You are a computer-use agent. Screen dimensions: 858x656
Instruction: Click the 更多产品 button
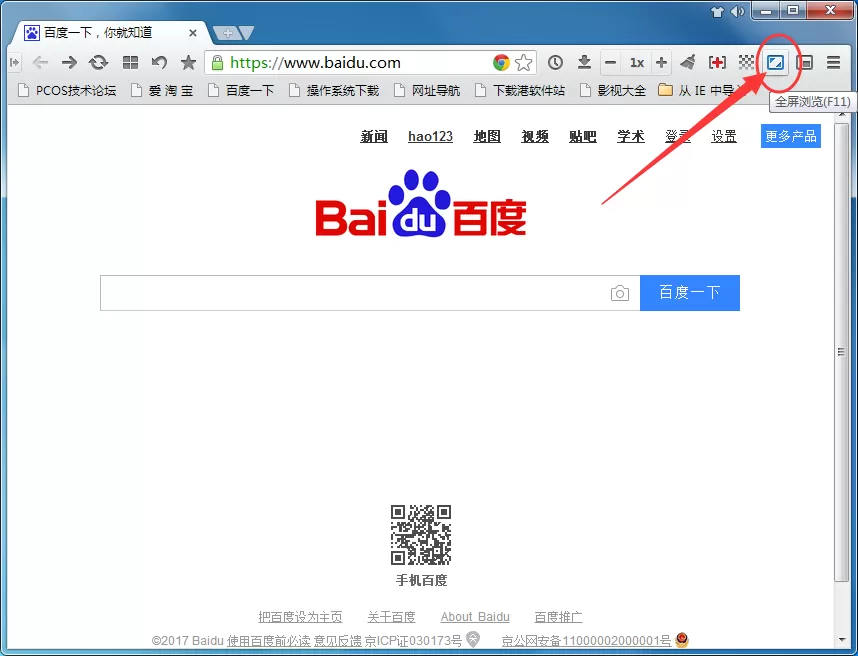click(x=791, y=136)
